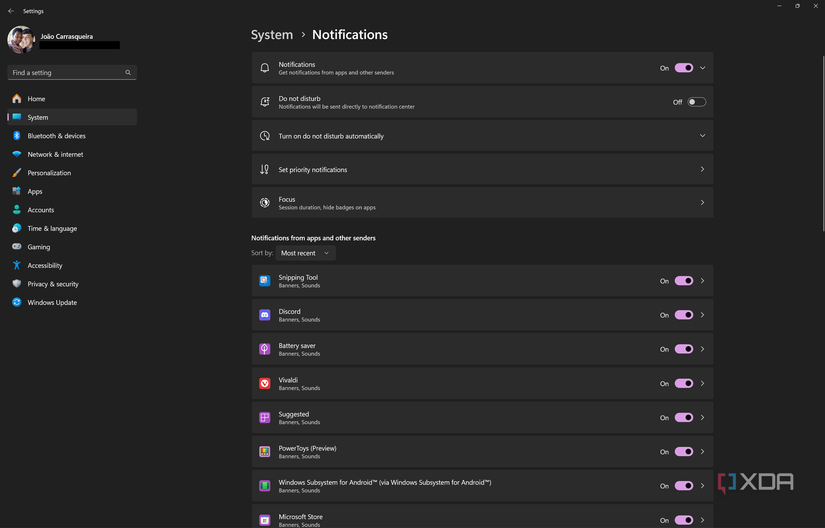This screenshot has height=528, width=825.
Task: Expand Turn on do not disturb automatically
Action: pos(702,136)
